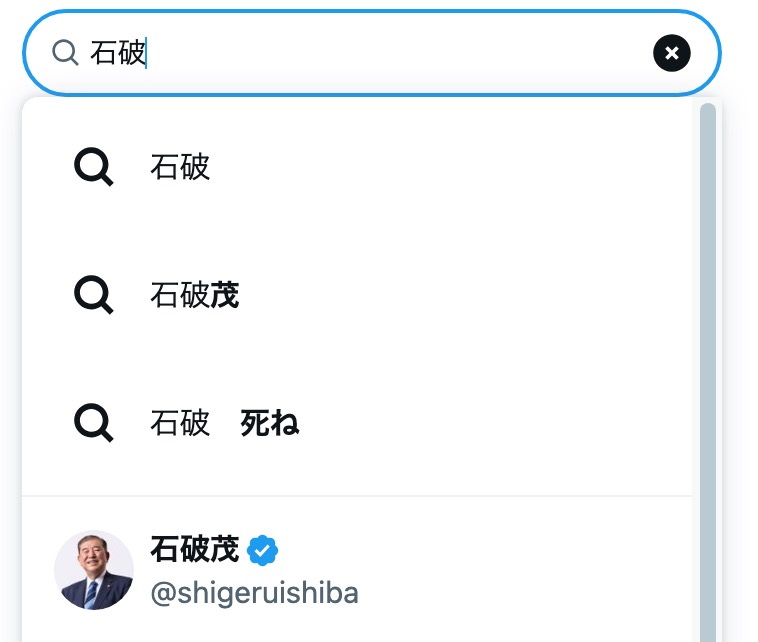Click the magnifier icon of the last query suggestion
Image resolution: width=758 pixels, height=642 pixels.
tap(93, 423)
